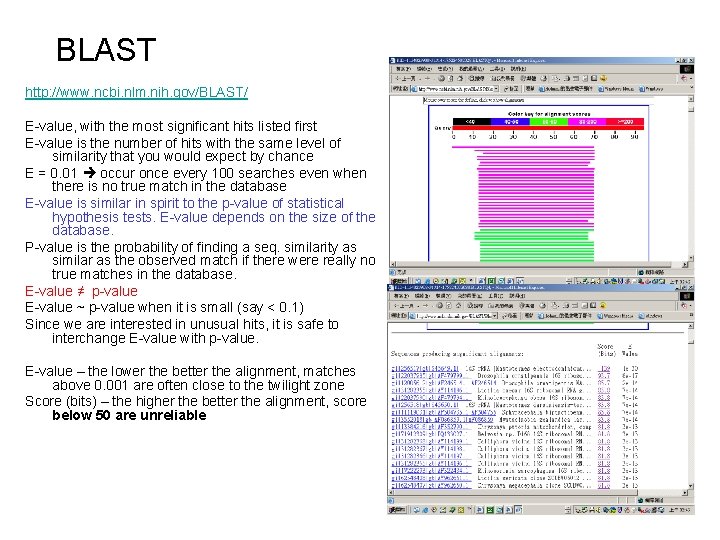Open File menu in lower browser window

(401, 296)
